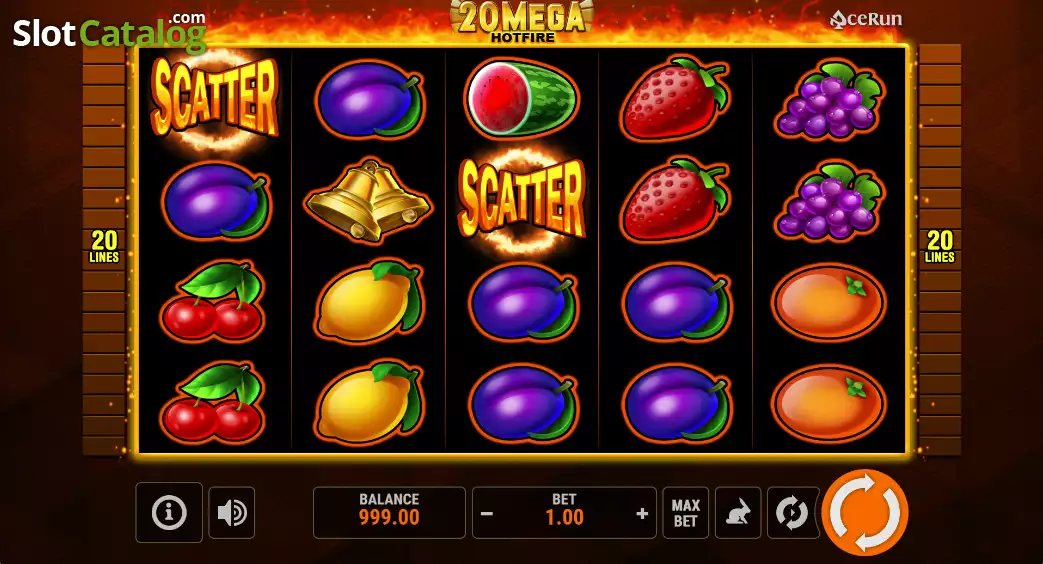This screenshot has width=1043, height=564.
Task: Open the info paytable button
Action: point(169,512)
